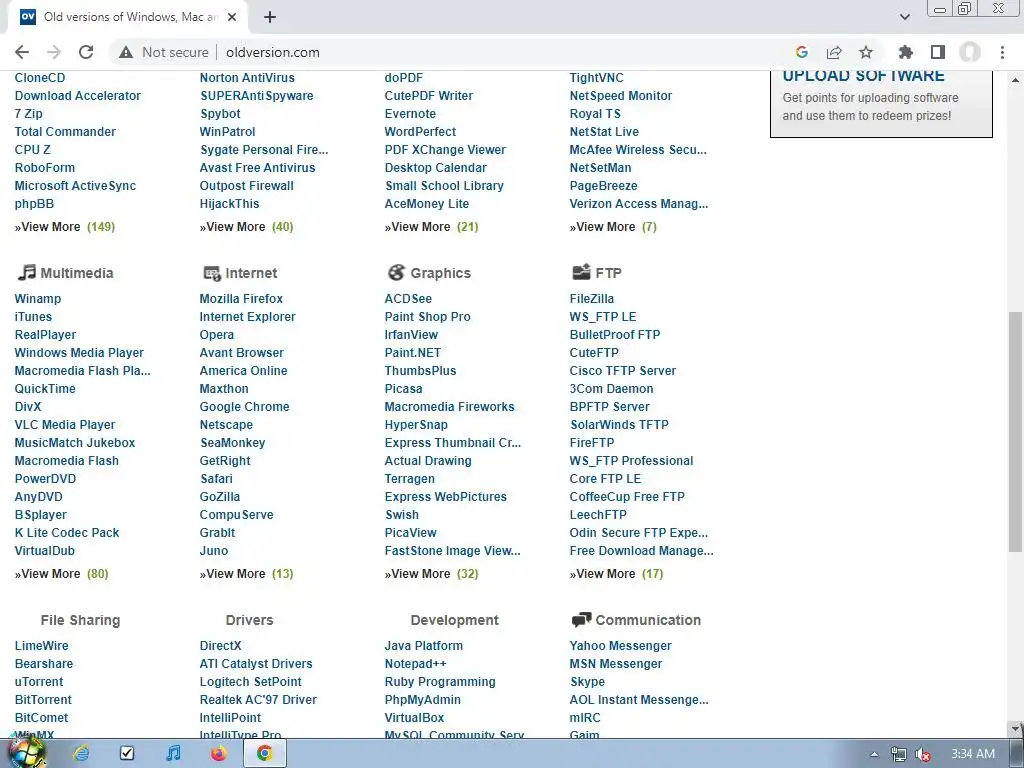Open the Chrome profile avatar
This screenshot has height=768, width=1024.
click(970, 52)
